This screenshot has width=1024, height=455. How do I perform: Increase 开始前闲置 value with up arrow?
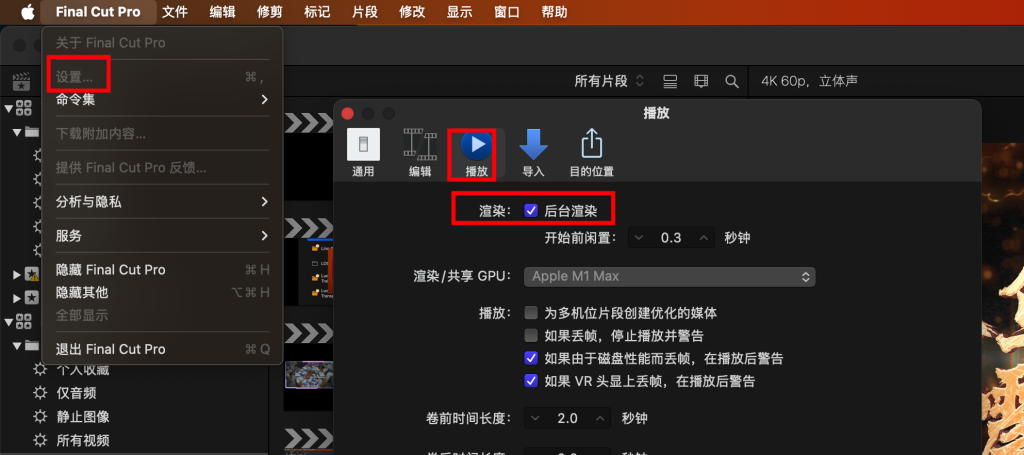pos(703,238)
